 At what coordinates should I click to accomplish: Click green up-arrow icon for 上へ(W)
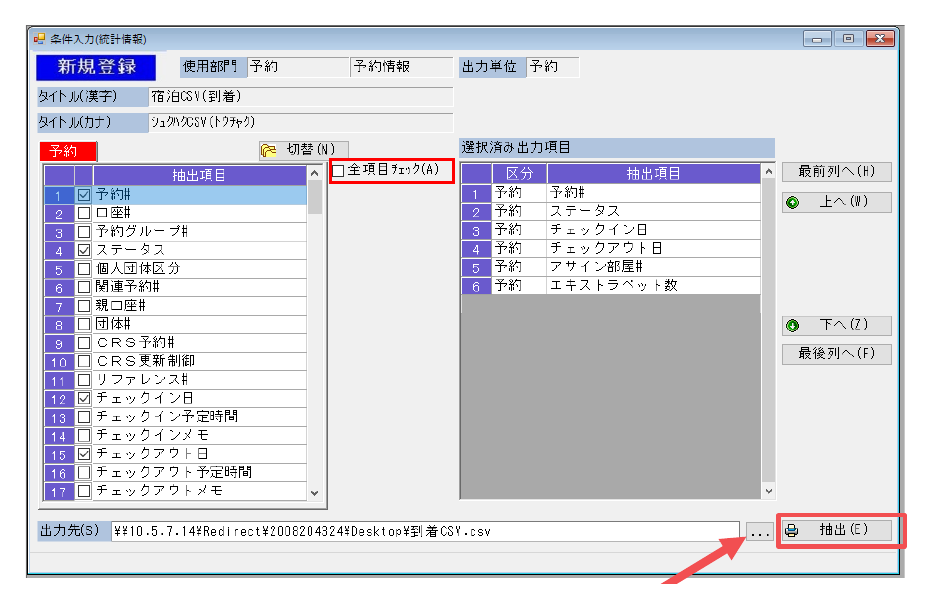coord(792,203)
